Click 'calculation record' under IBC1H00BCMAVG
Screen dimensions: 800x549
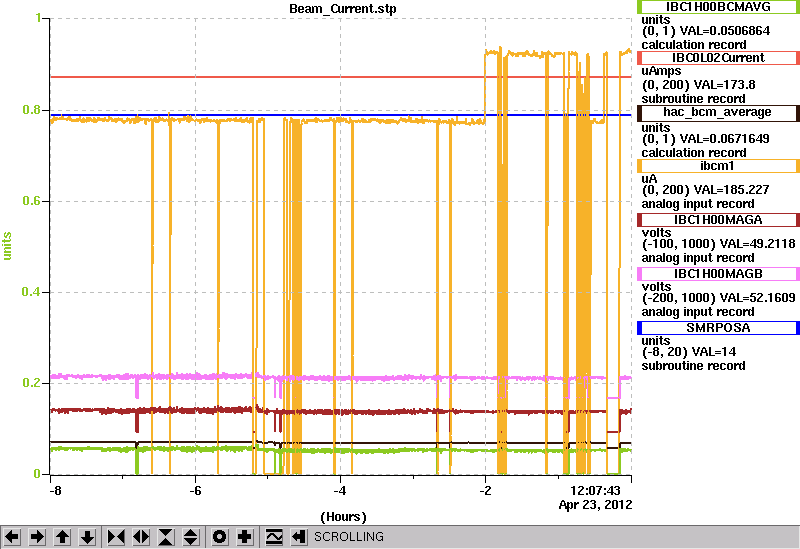point(694,45)
